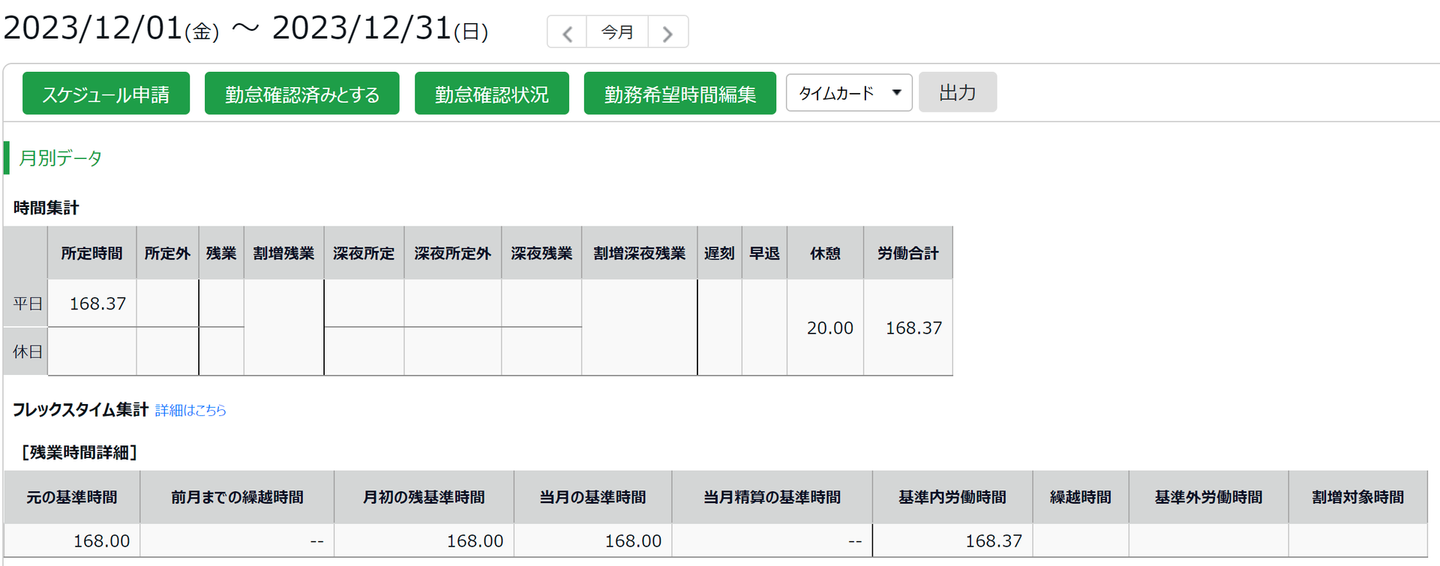Click the 休日 row label

[27, 352]
